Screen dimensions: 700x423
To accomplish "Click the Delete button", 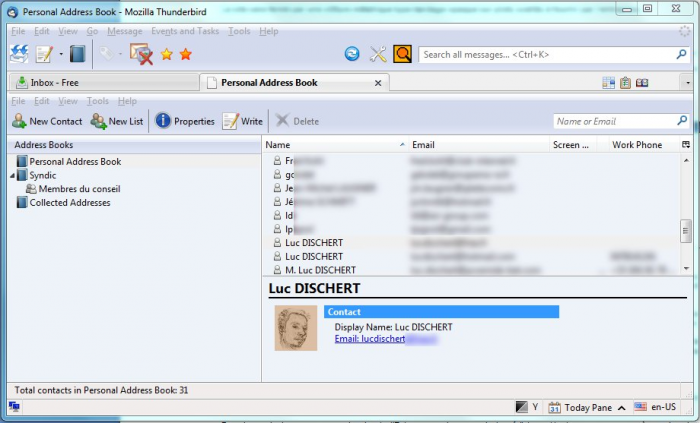I will [x=297, y=121].
